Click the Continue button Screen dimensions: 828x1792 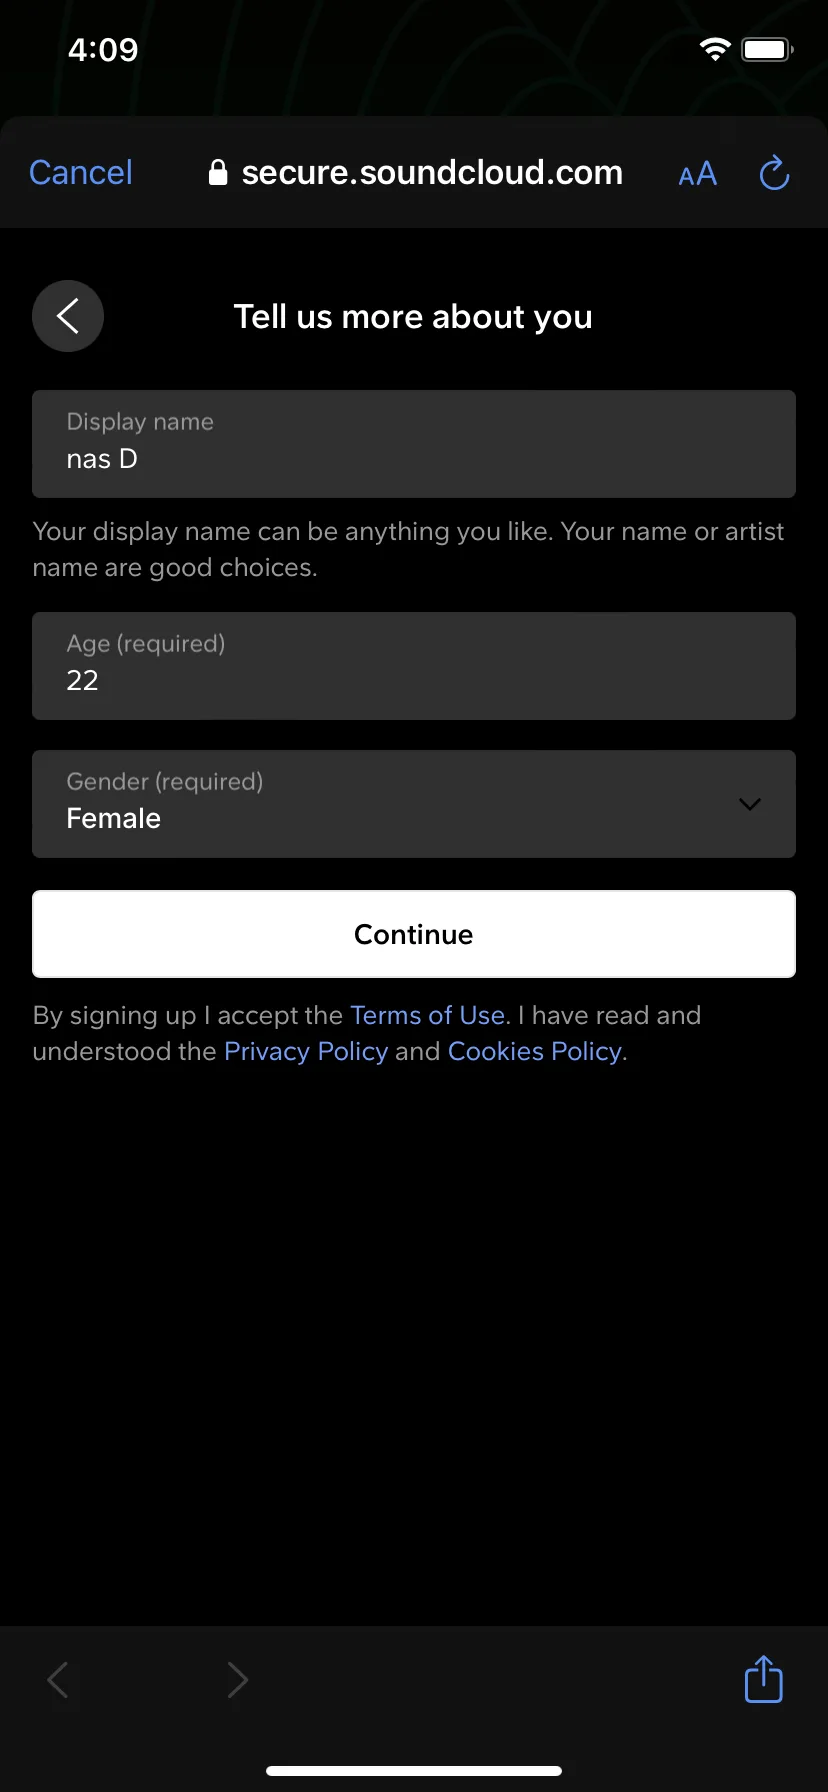pos(414,934)
